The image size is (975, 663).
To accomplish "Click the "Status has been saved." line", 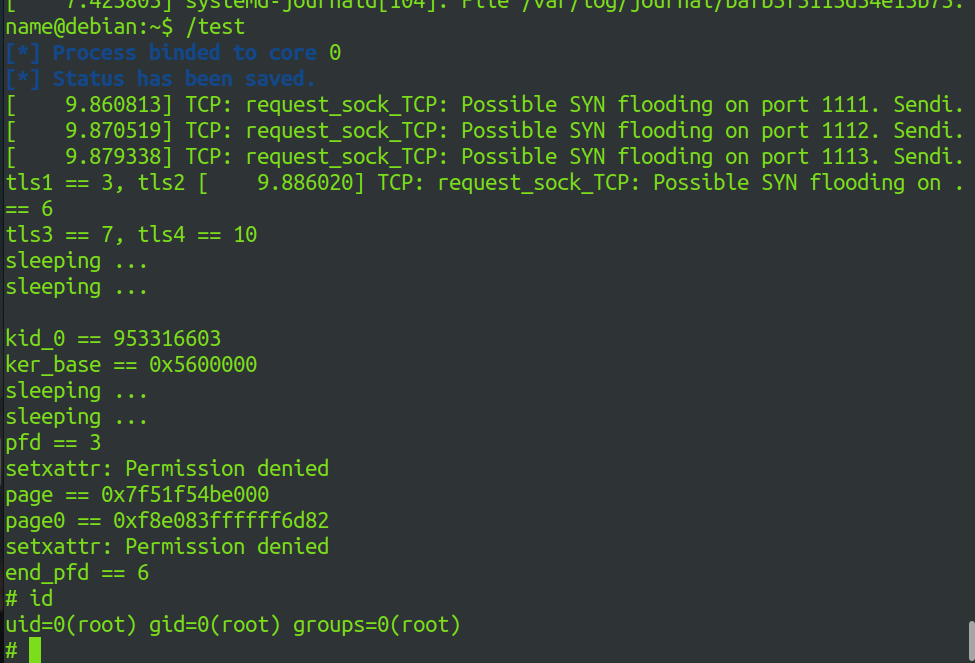I will 161,79.
